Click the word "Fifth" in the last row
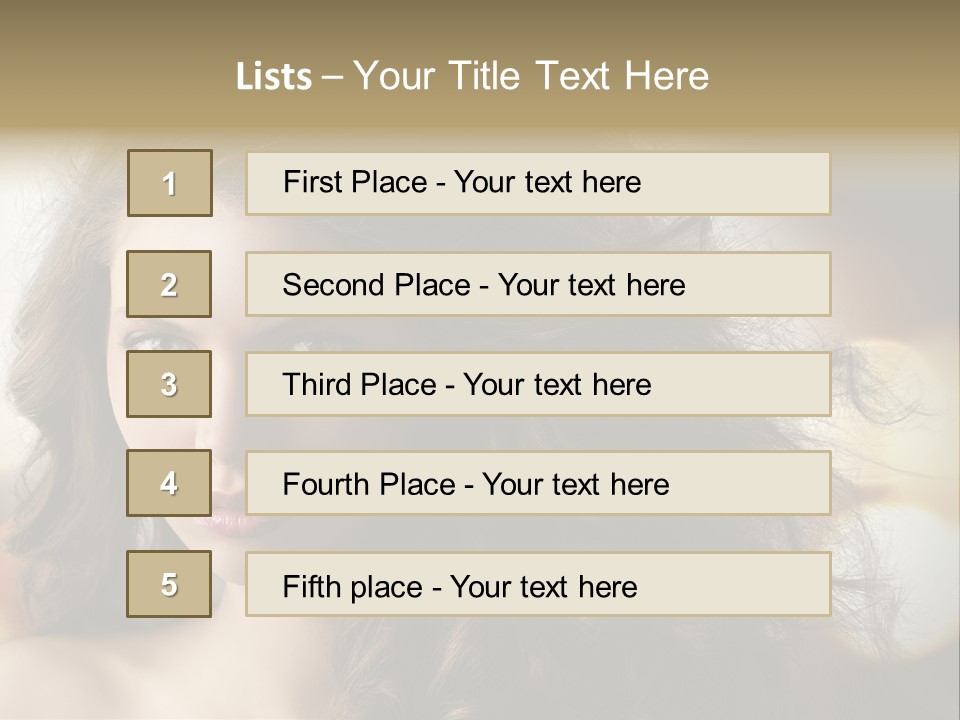Image resolution: width=960 pixels, height=720 pixels. tap(311, 586)
